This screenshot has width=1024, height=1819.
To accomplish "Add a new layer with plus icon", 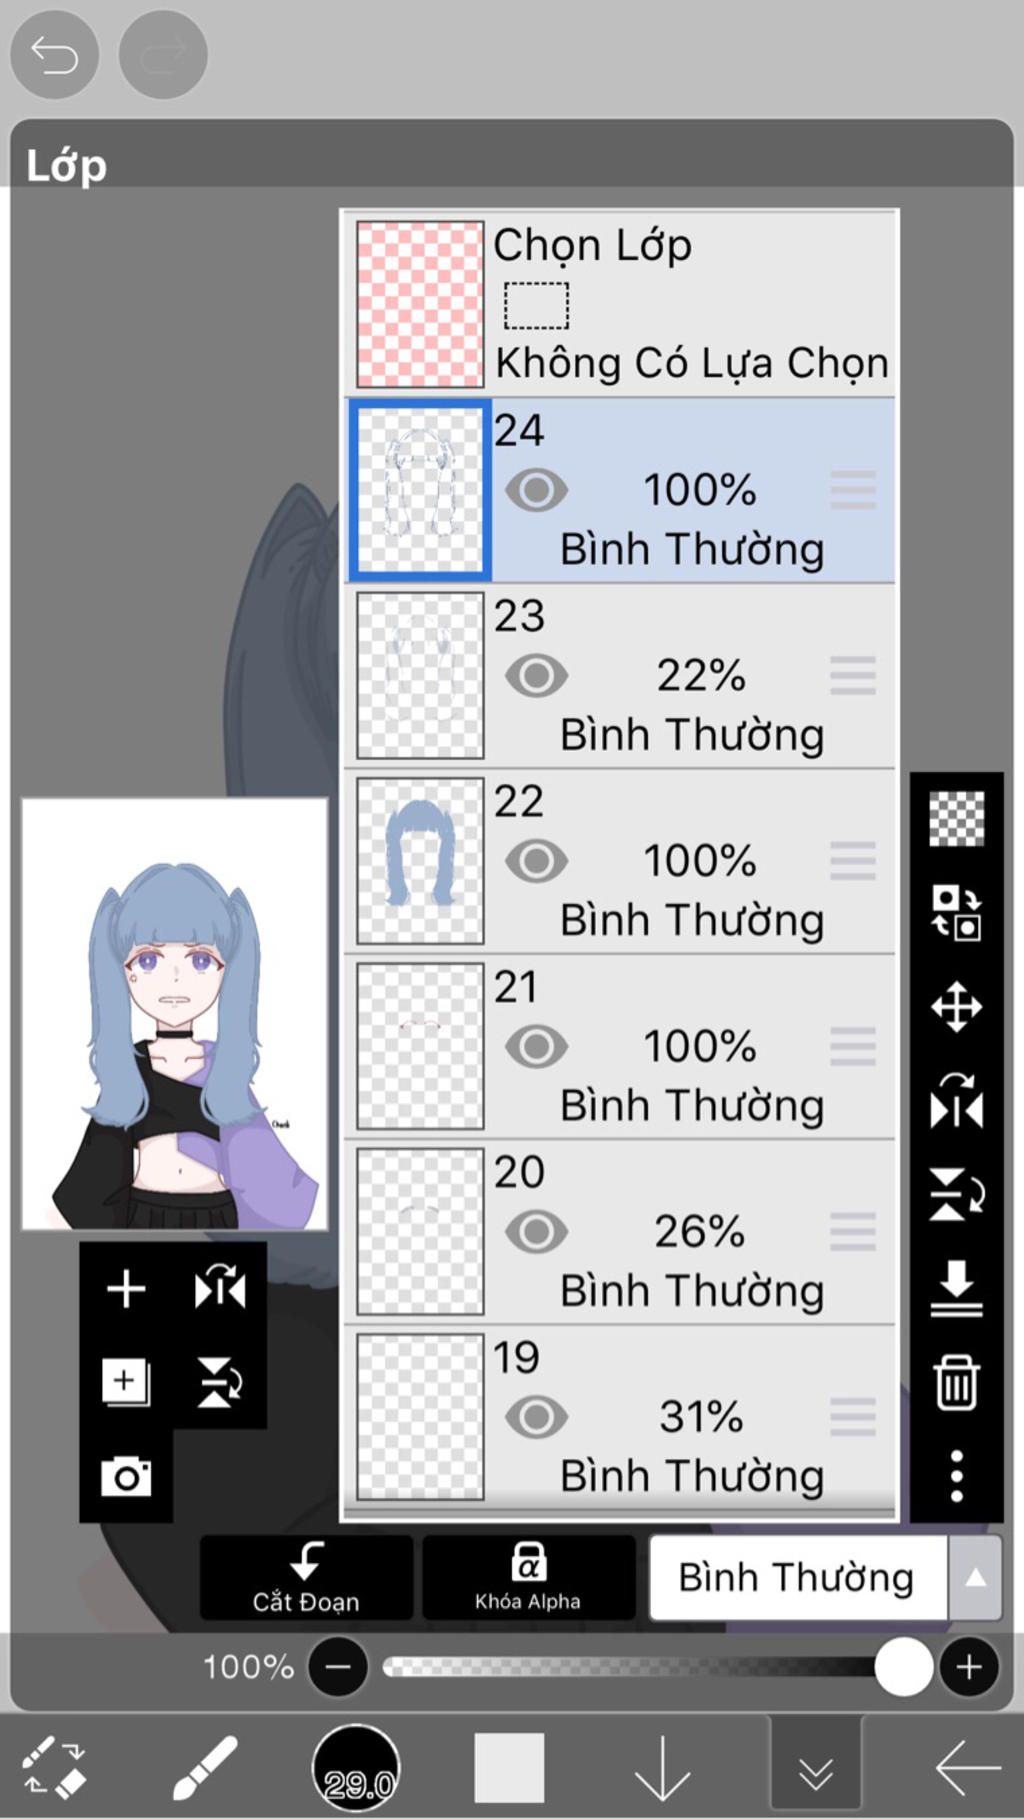I will 126,1288.
